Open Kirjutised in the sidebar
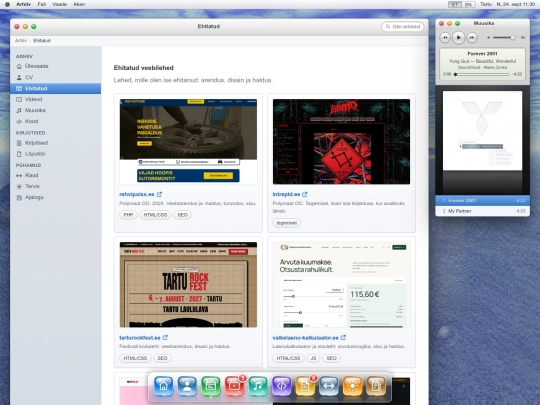 (x=56, y=143)
